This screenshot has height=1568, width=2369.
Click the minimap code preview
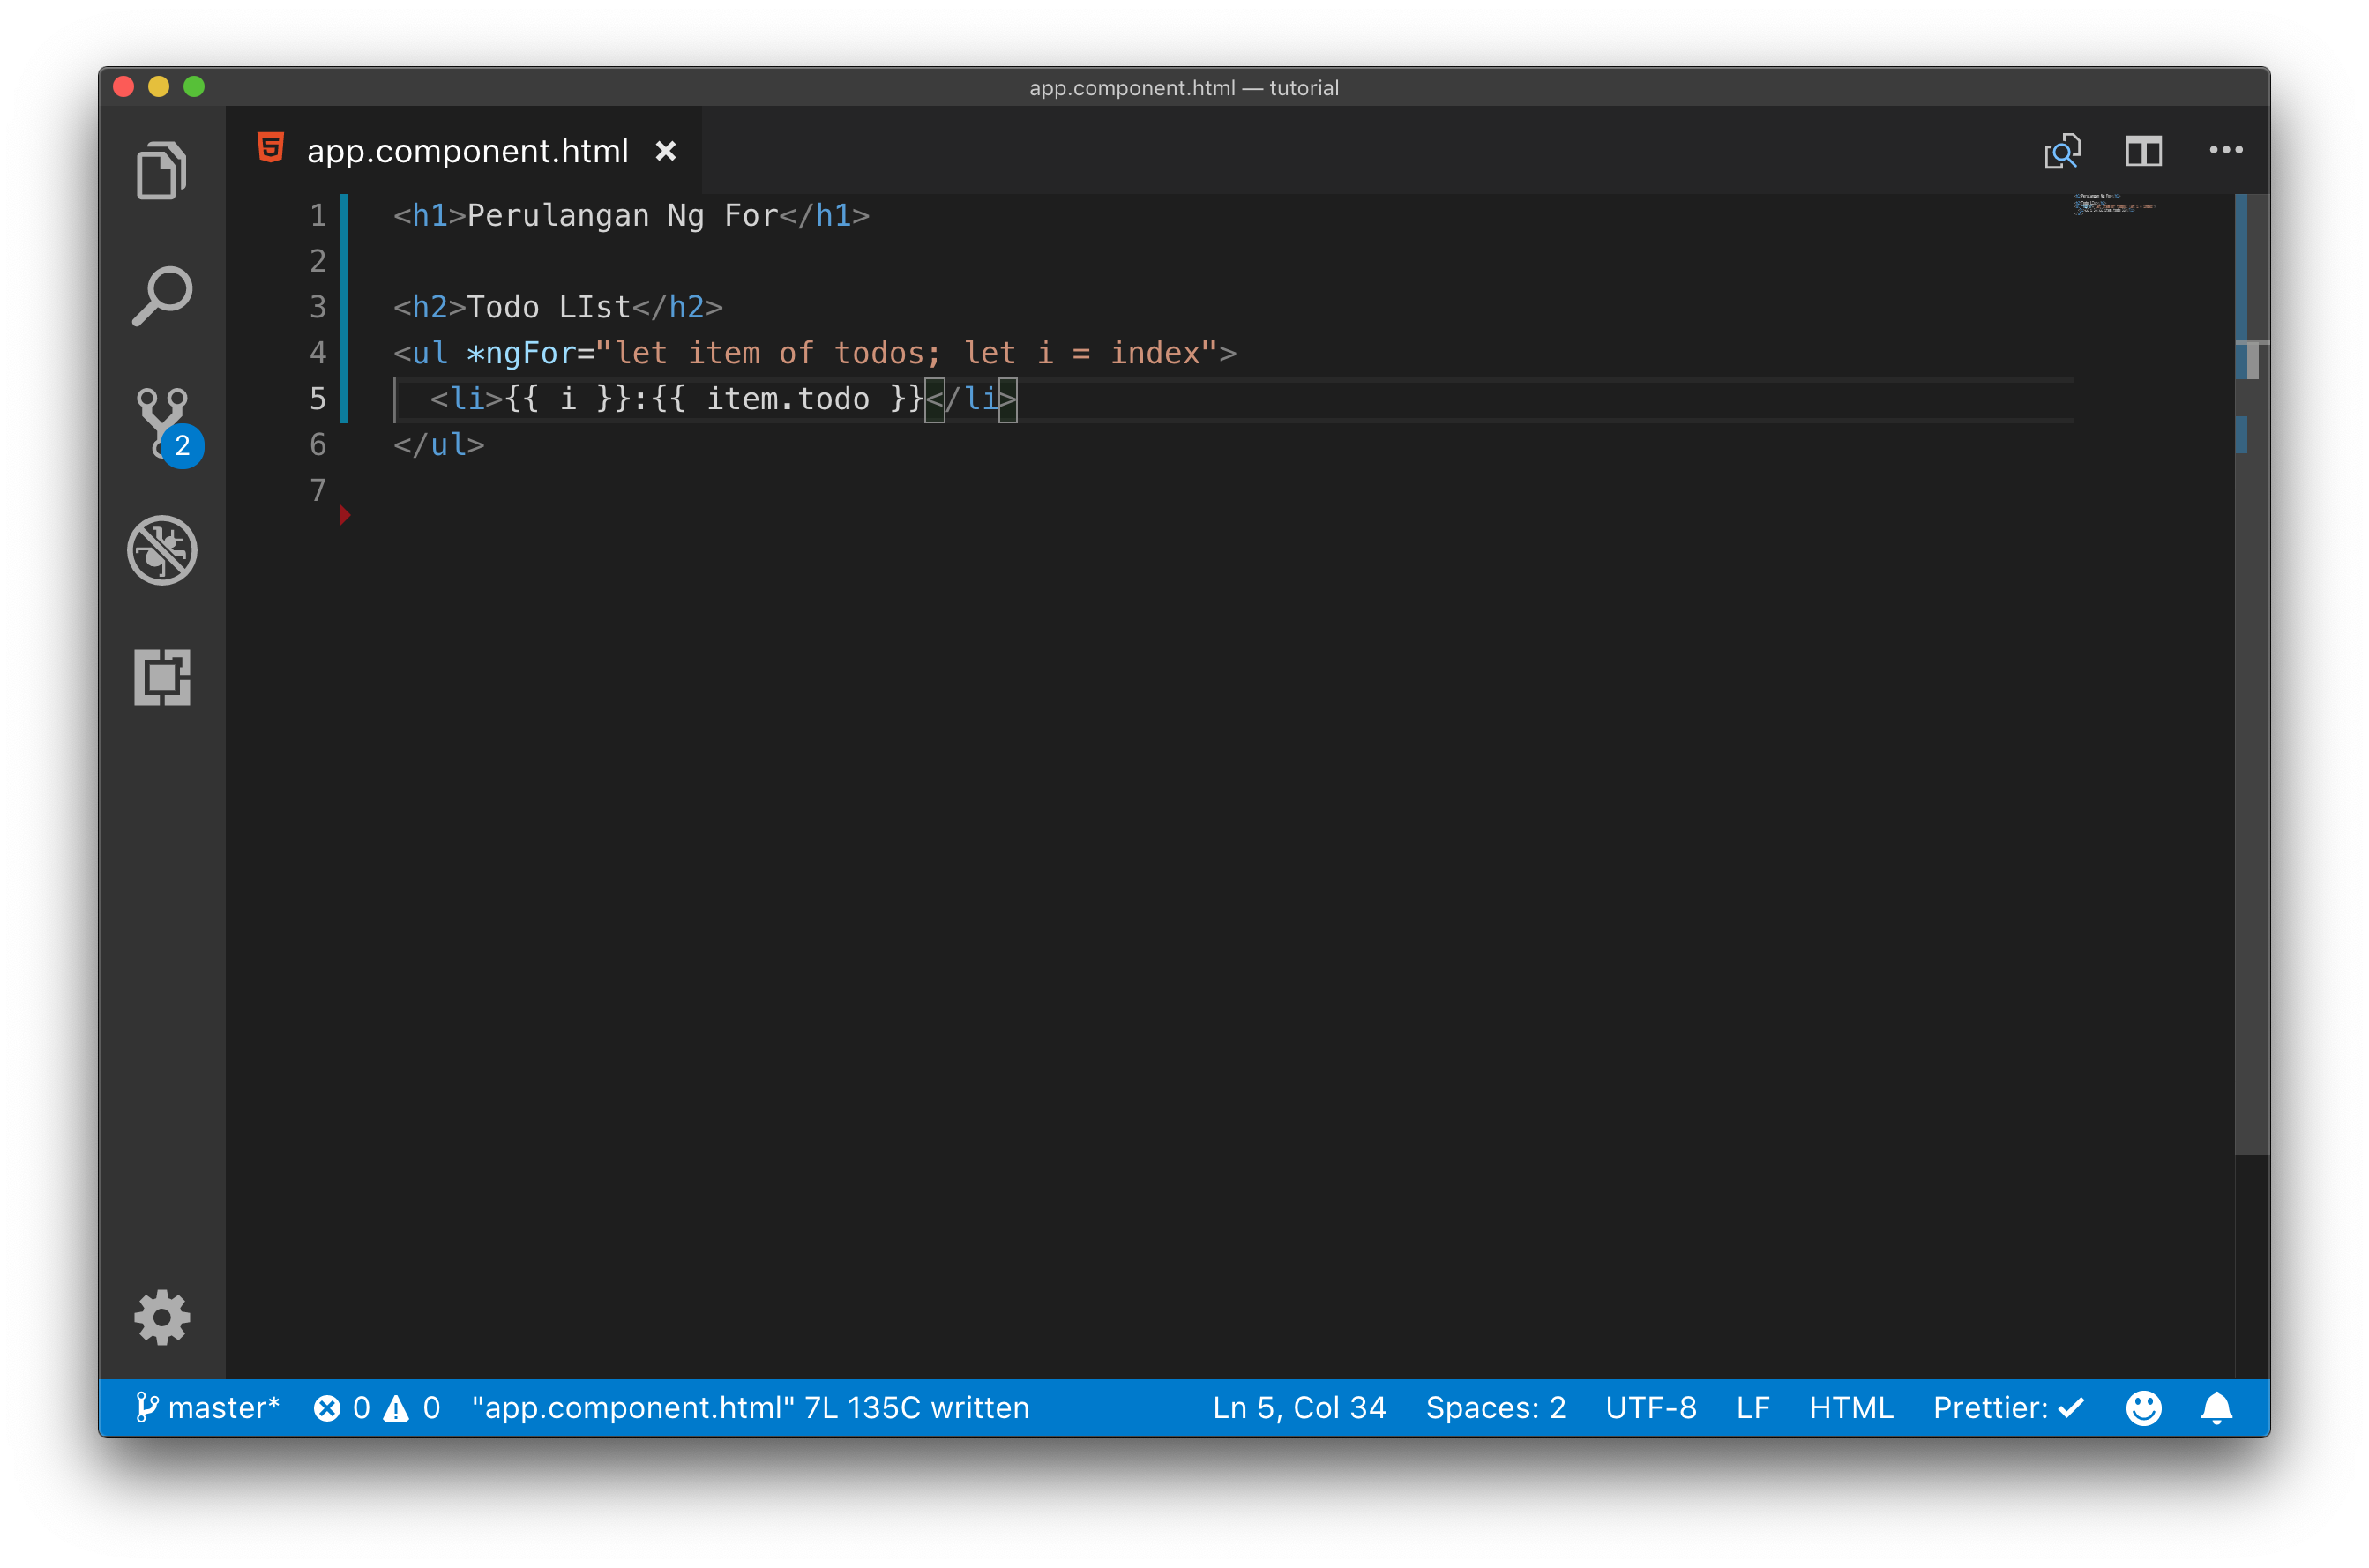(x=2114, y=205)
